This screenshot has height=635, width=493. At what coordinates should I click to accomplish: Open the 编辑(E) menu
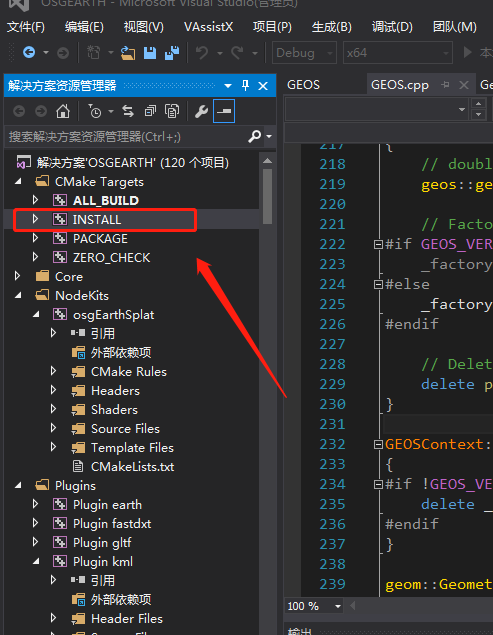84,27
